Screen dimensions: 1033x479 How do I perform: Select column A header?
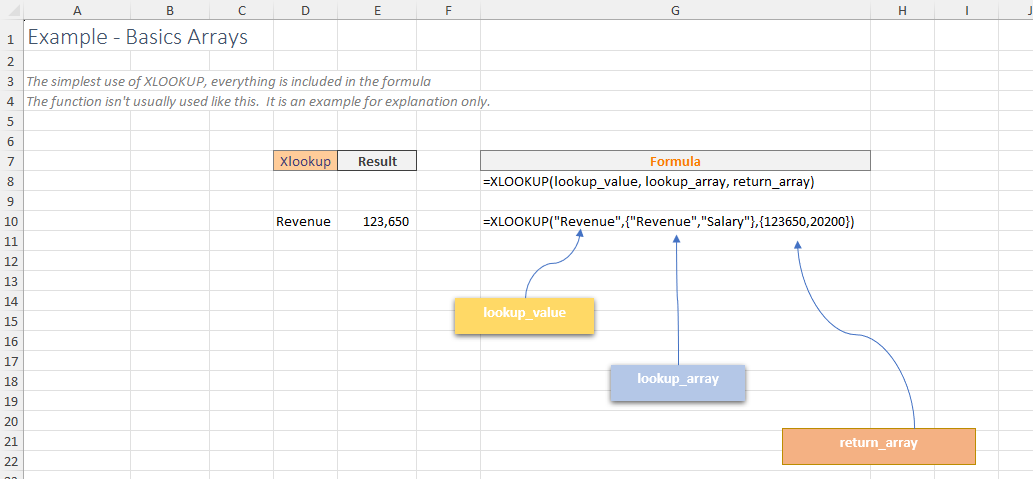[x=77, y=10]
